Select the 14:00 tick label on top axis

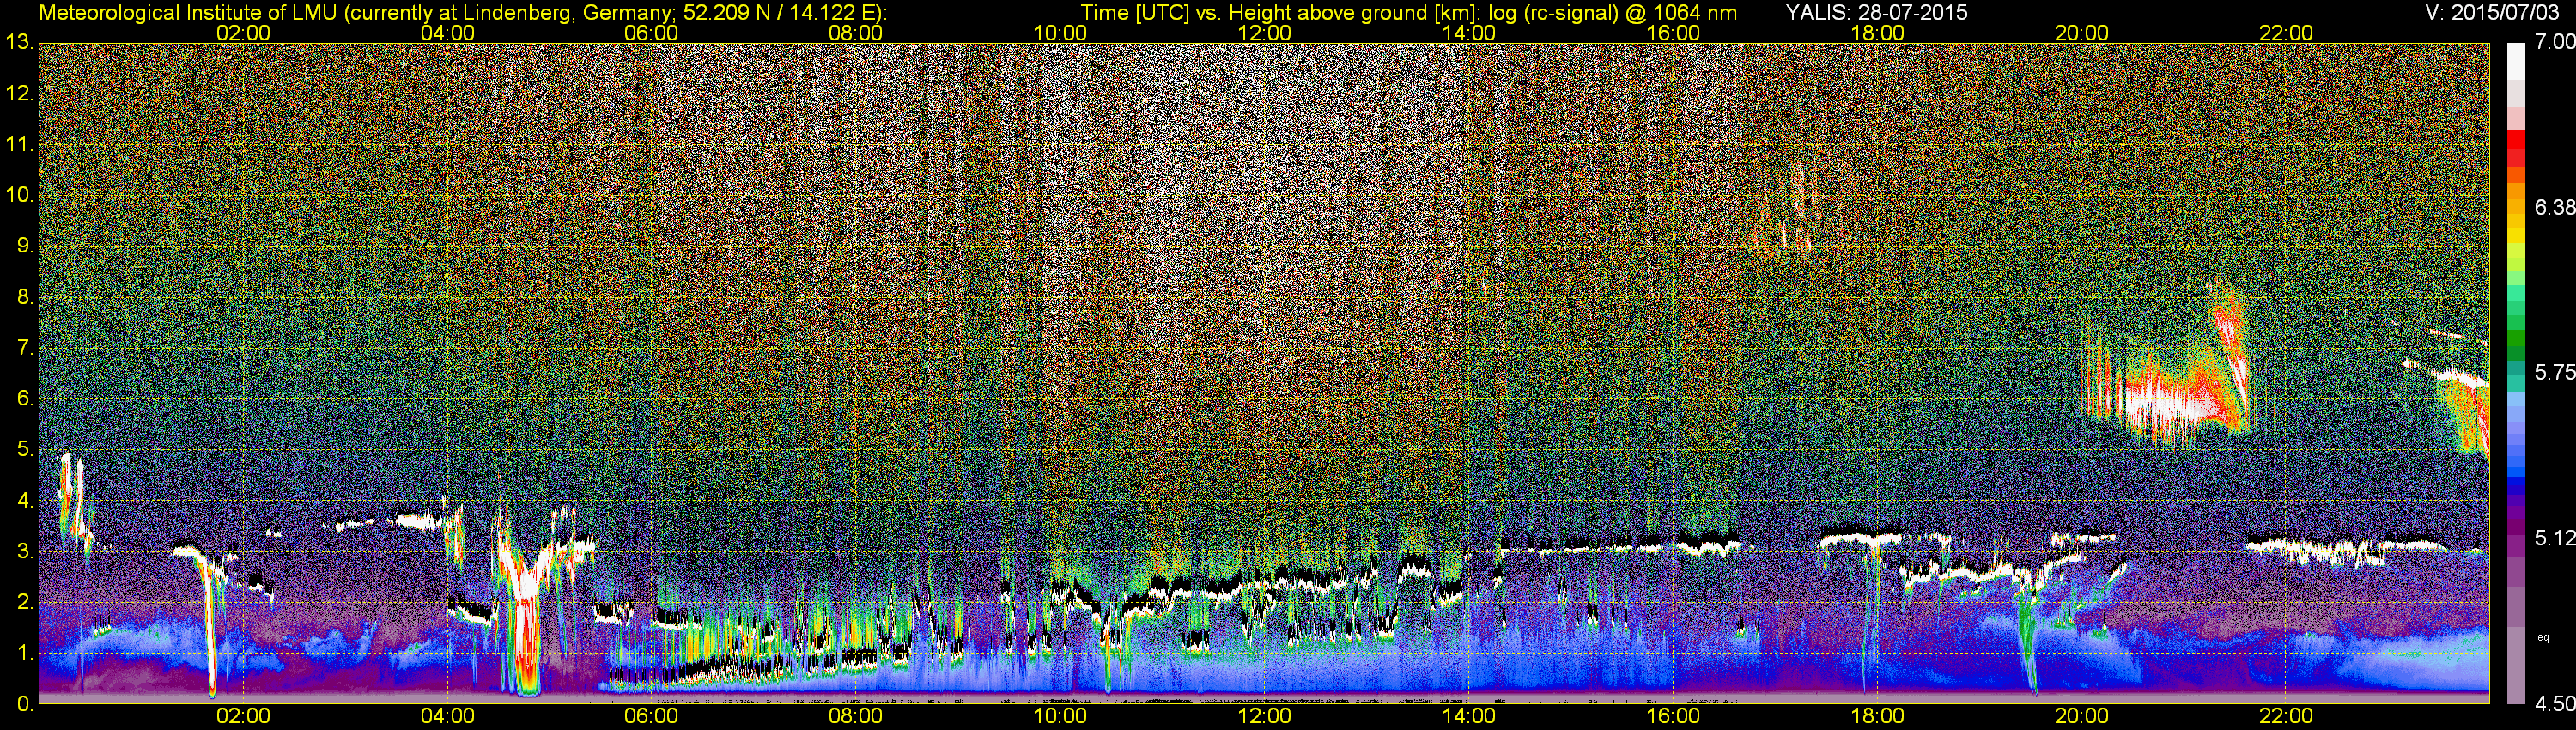(1469, 33)
